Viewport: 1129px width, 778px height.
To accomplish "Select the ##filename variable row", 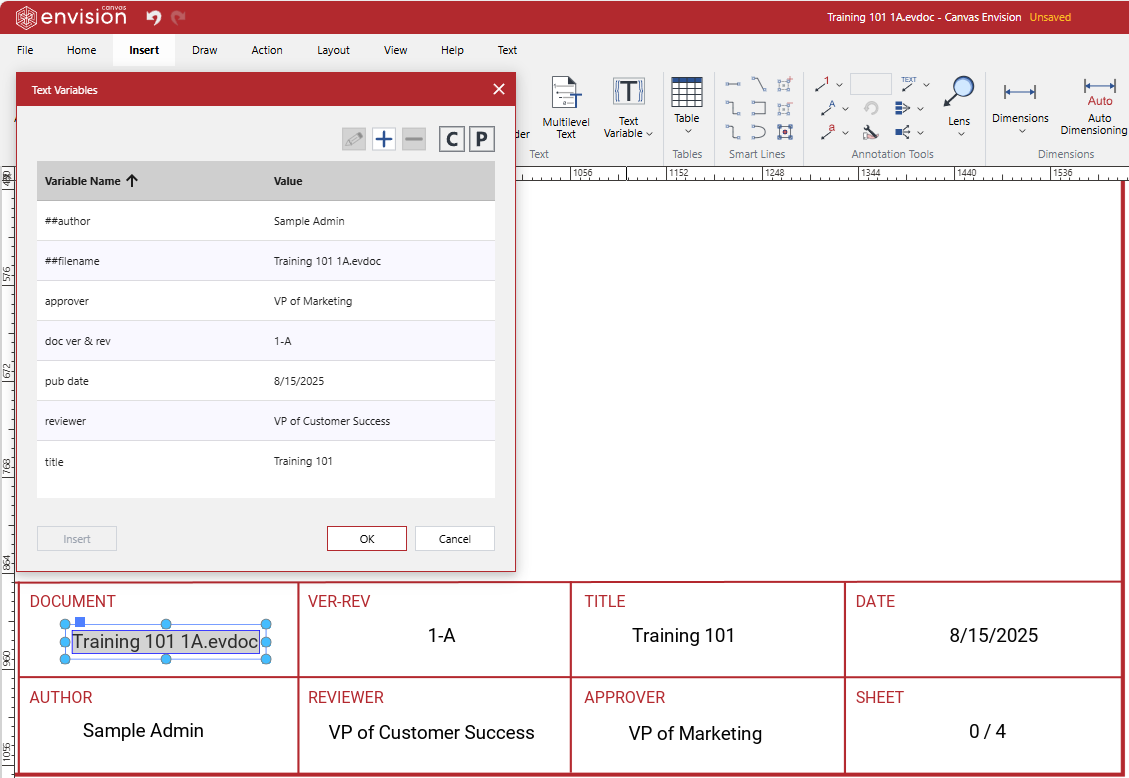I will tap(266, 261).
